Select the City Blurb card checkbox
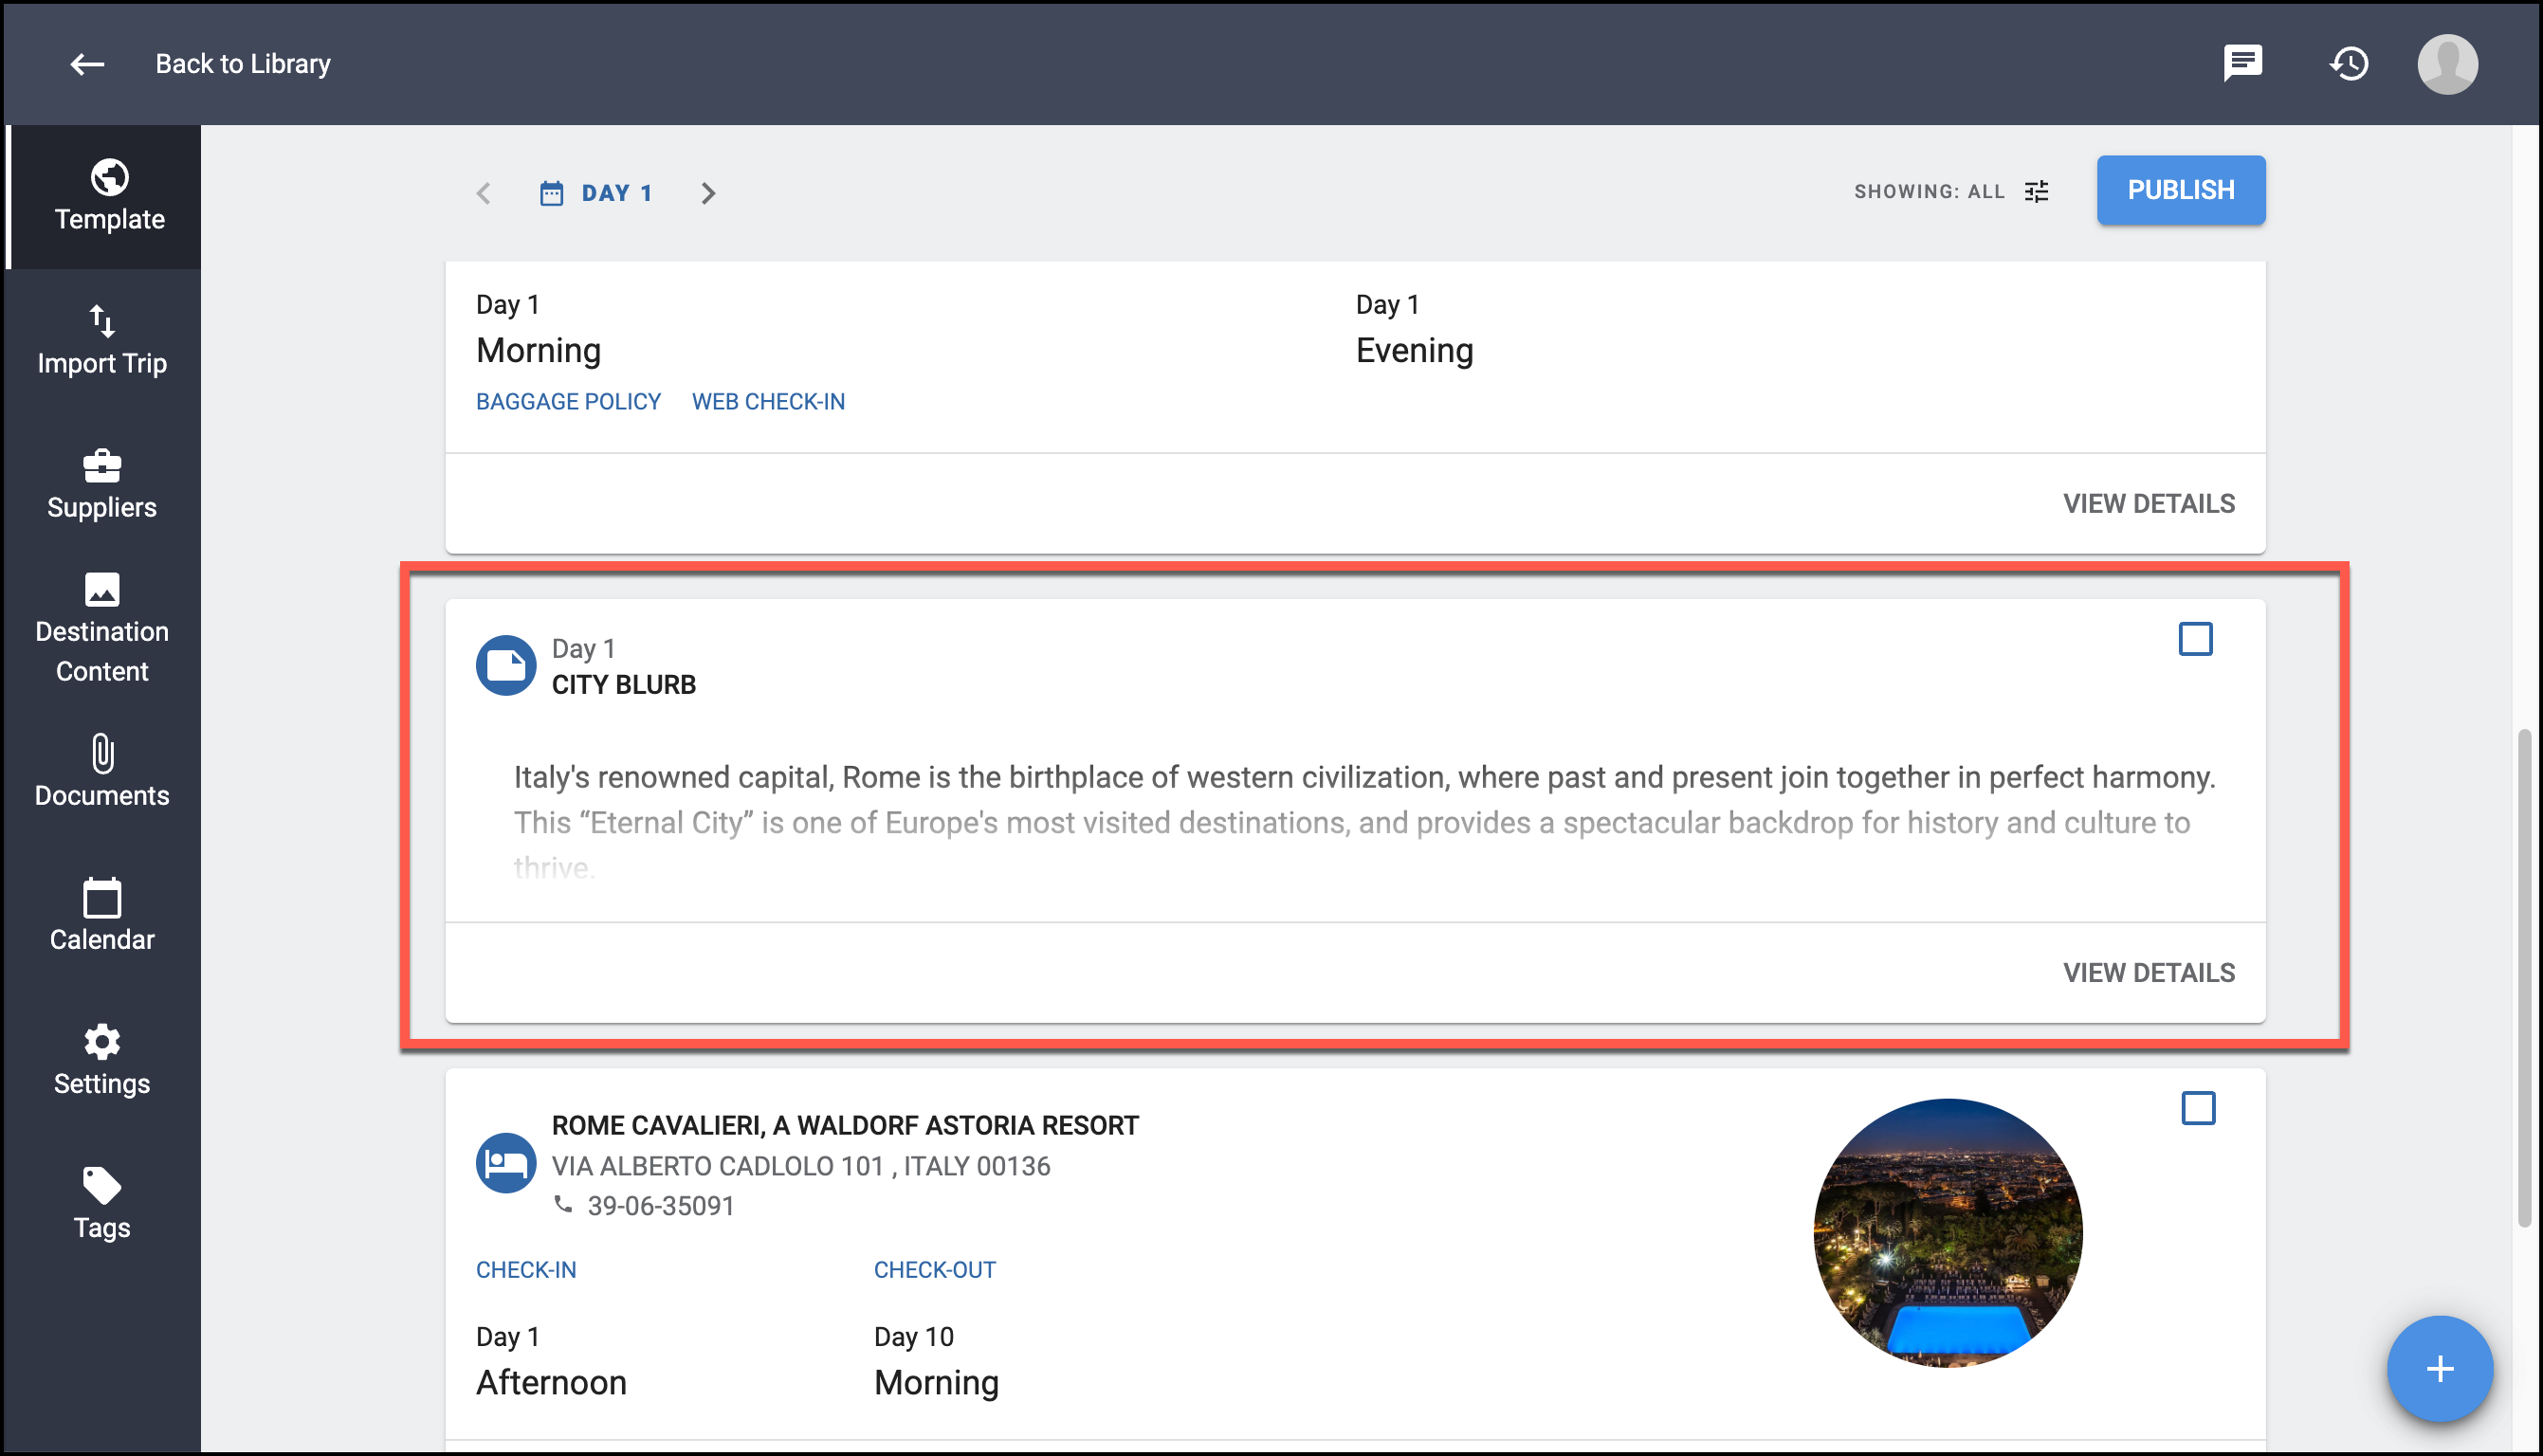The width and height of the screenshot is (2543, 1456). (x=2195, y=639)
